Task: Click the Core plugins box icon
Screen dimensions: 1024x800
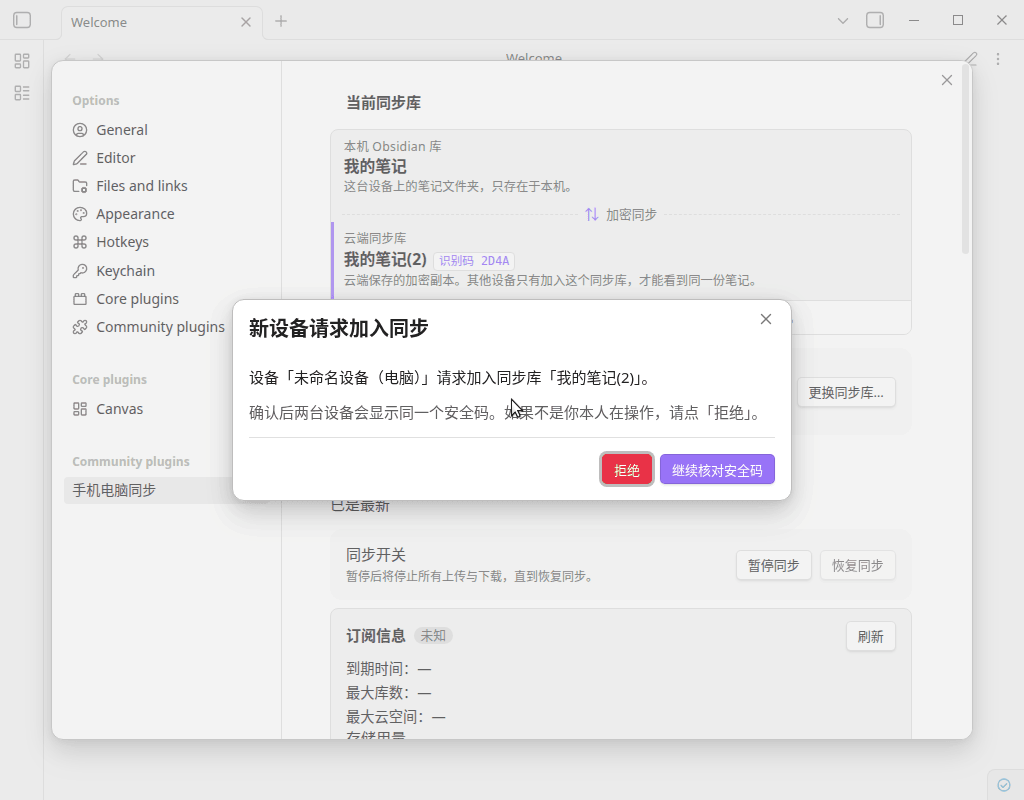Action: pos(80,299)
